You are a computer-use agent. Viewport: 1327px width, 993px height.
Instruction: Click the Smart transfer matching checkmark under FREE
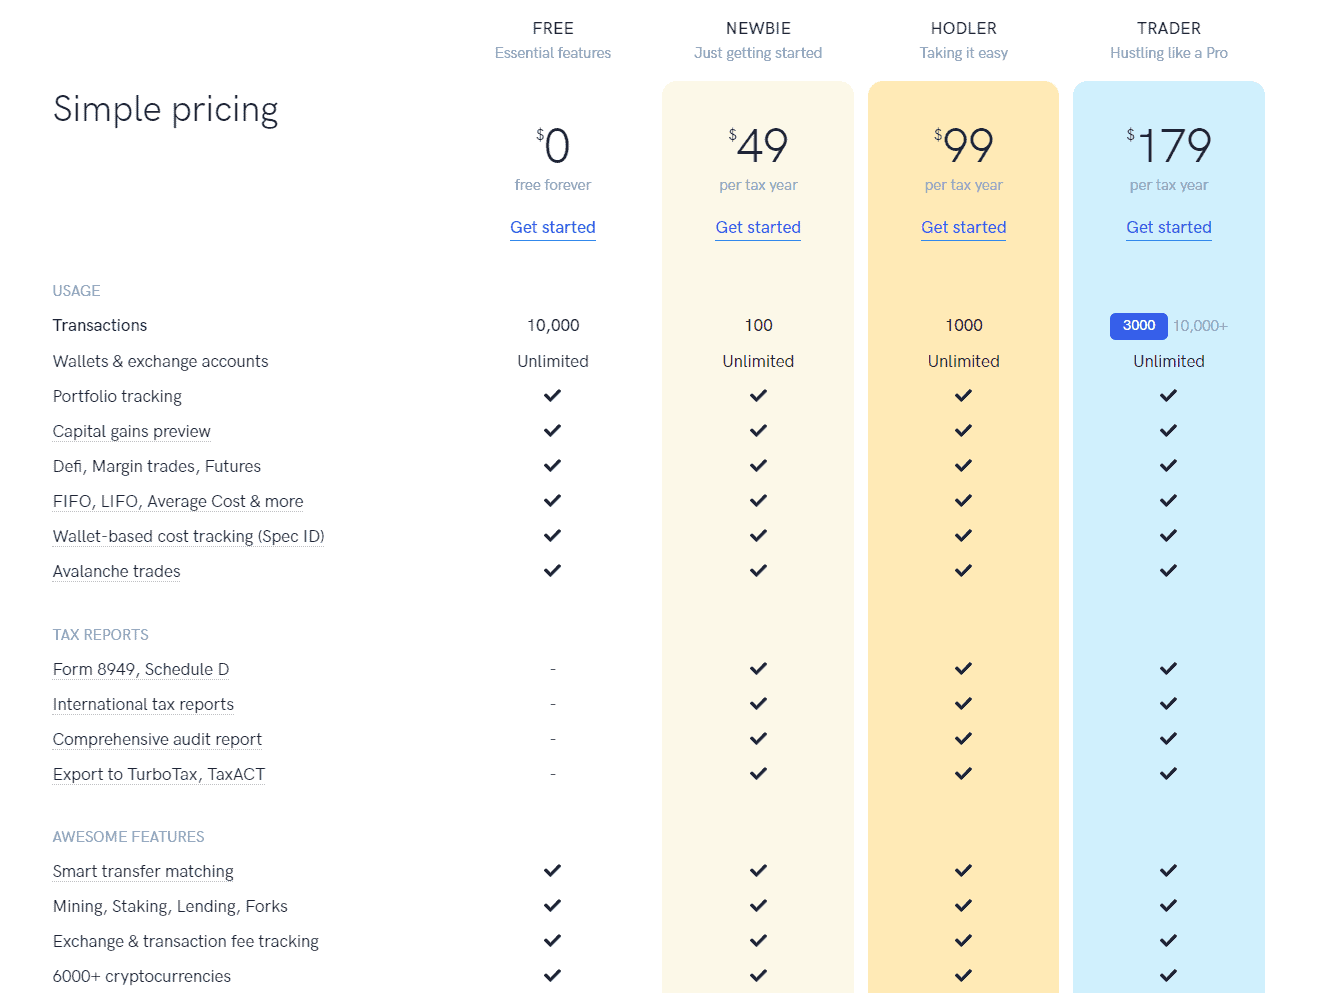[552, 870]
